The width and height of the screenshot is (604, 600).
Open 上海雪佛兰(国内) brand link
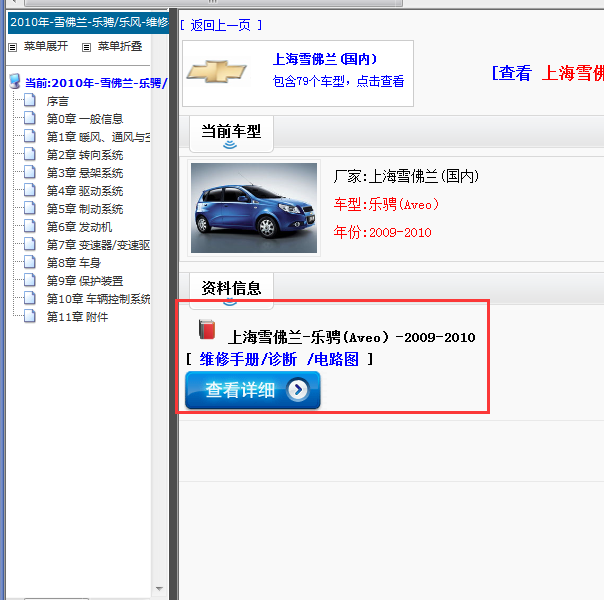pos(325,59)
